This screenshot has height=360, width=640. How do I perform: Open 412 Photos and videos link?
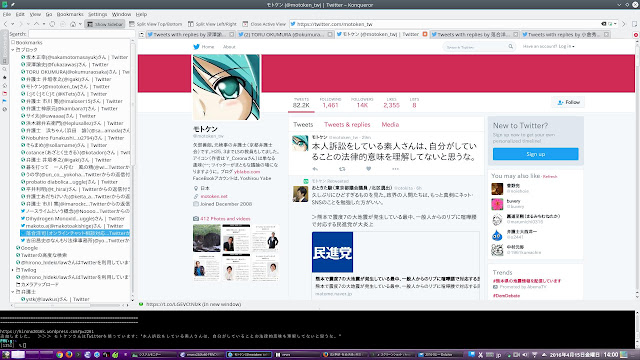(225, 219)
